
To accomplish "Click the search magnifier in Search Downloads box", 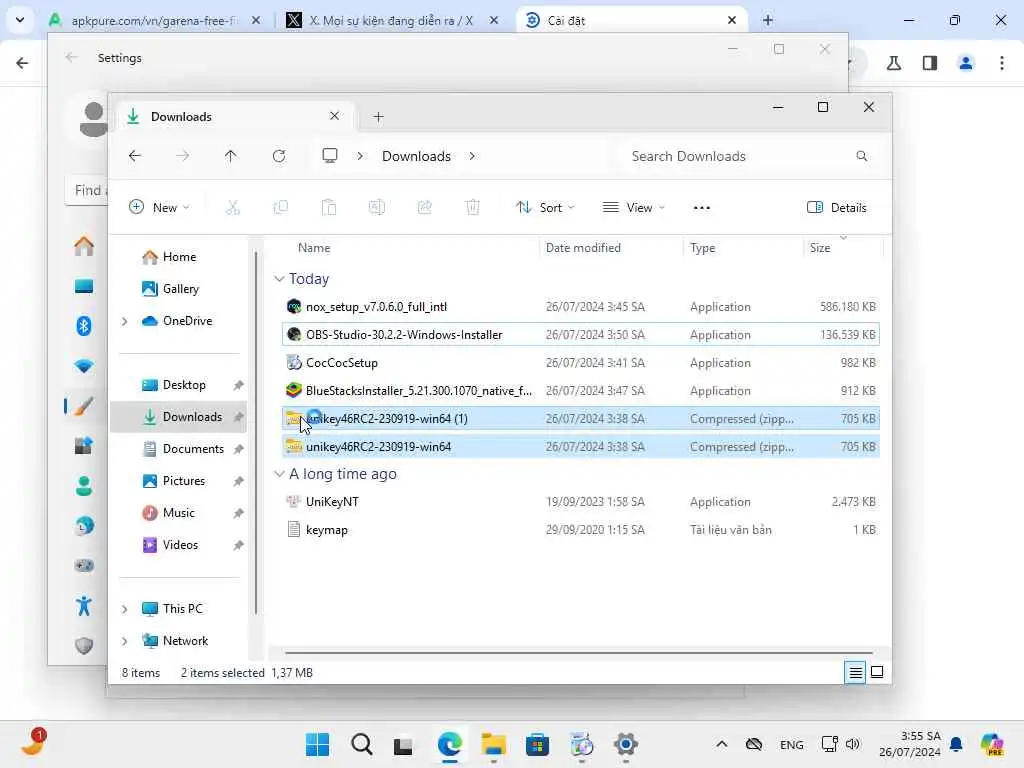I will pyautogui.click(x=861, y=156).
